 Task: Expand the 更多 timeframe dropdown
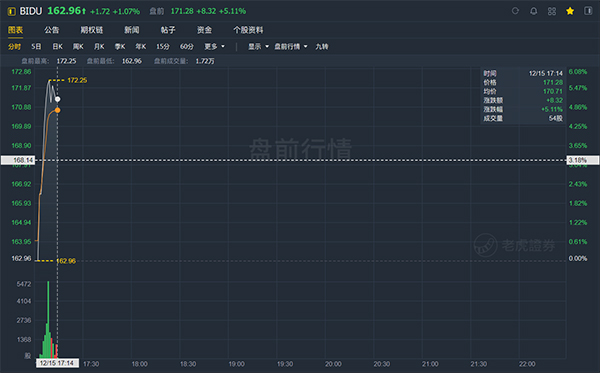coord(214,47)
